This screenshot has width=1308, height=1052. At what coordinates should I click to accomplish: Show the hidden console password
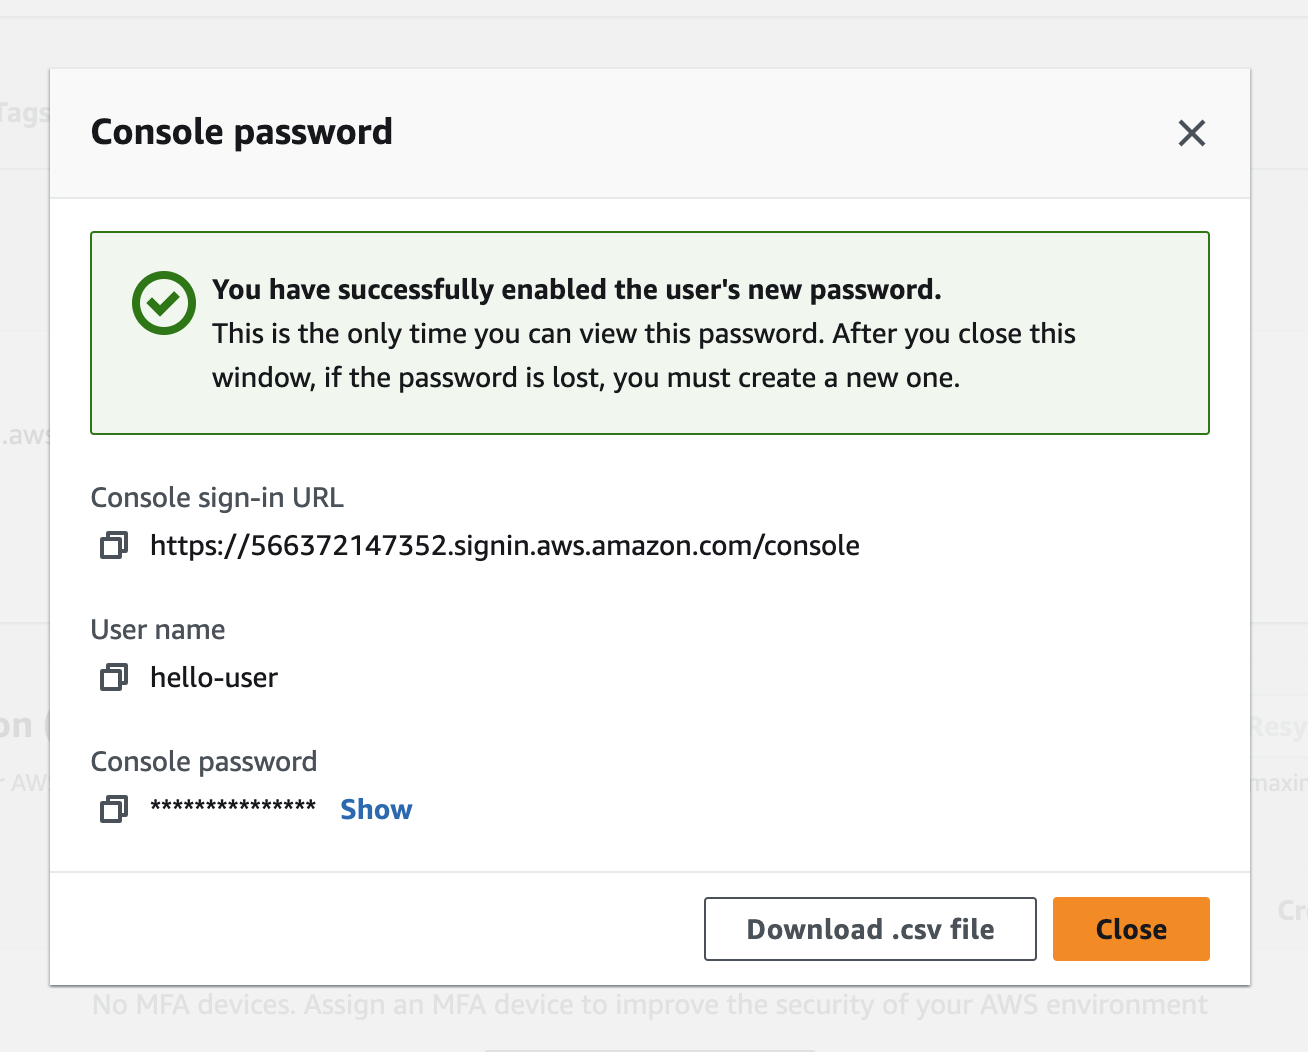tap(376, 809)
